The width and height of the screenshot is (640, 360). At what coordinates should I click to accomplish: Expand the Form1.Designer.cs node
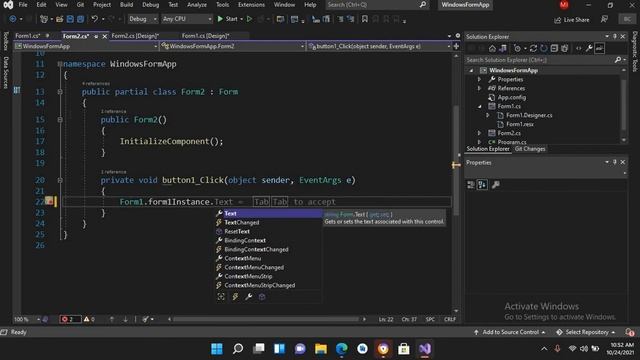488,116
